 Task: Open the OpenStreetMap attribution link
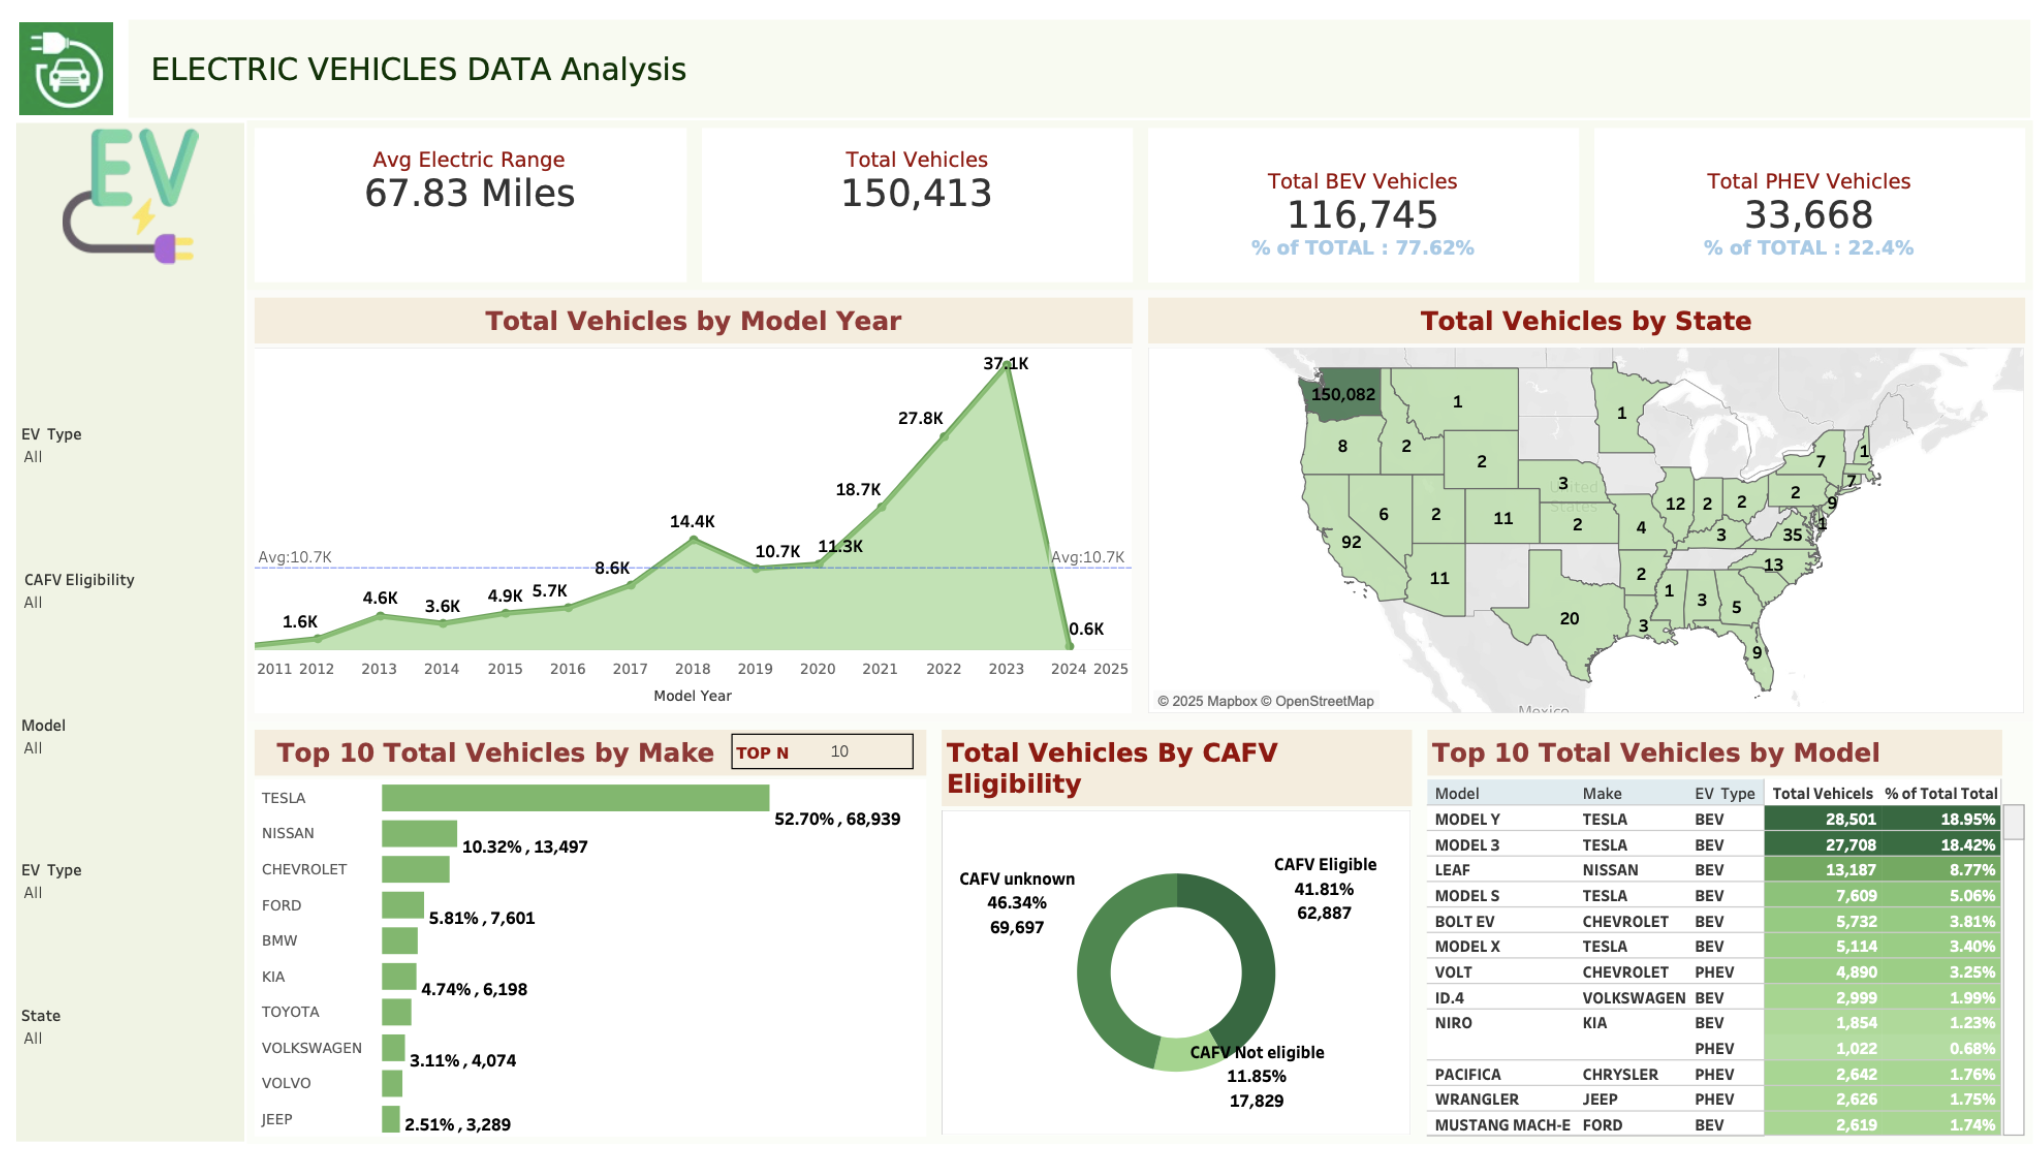pyautogui.click(x=1324, y=702)
